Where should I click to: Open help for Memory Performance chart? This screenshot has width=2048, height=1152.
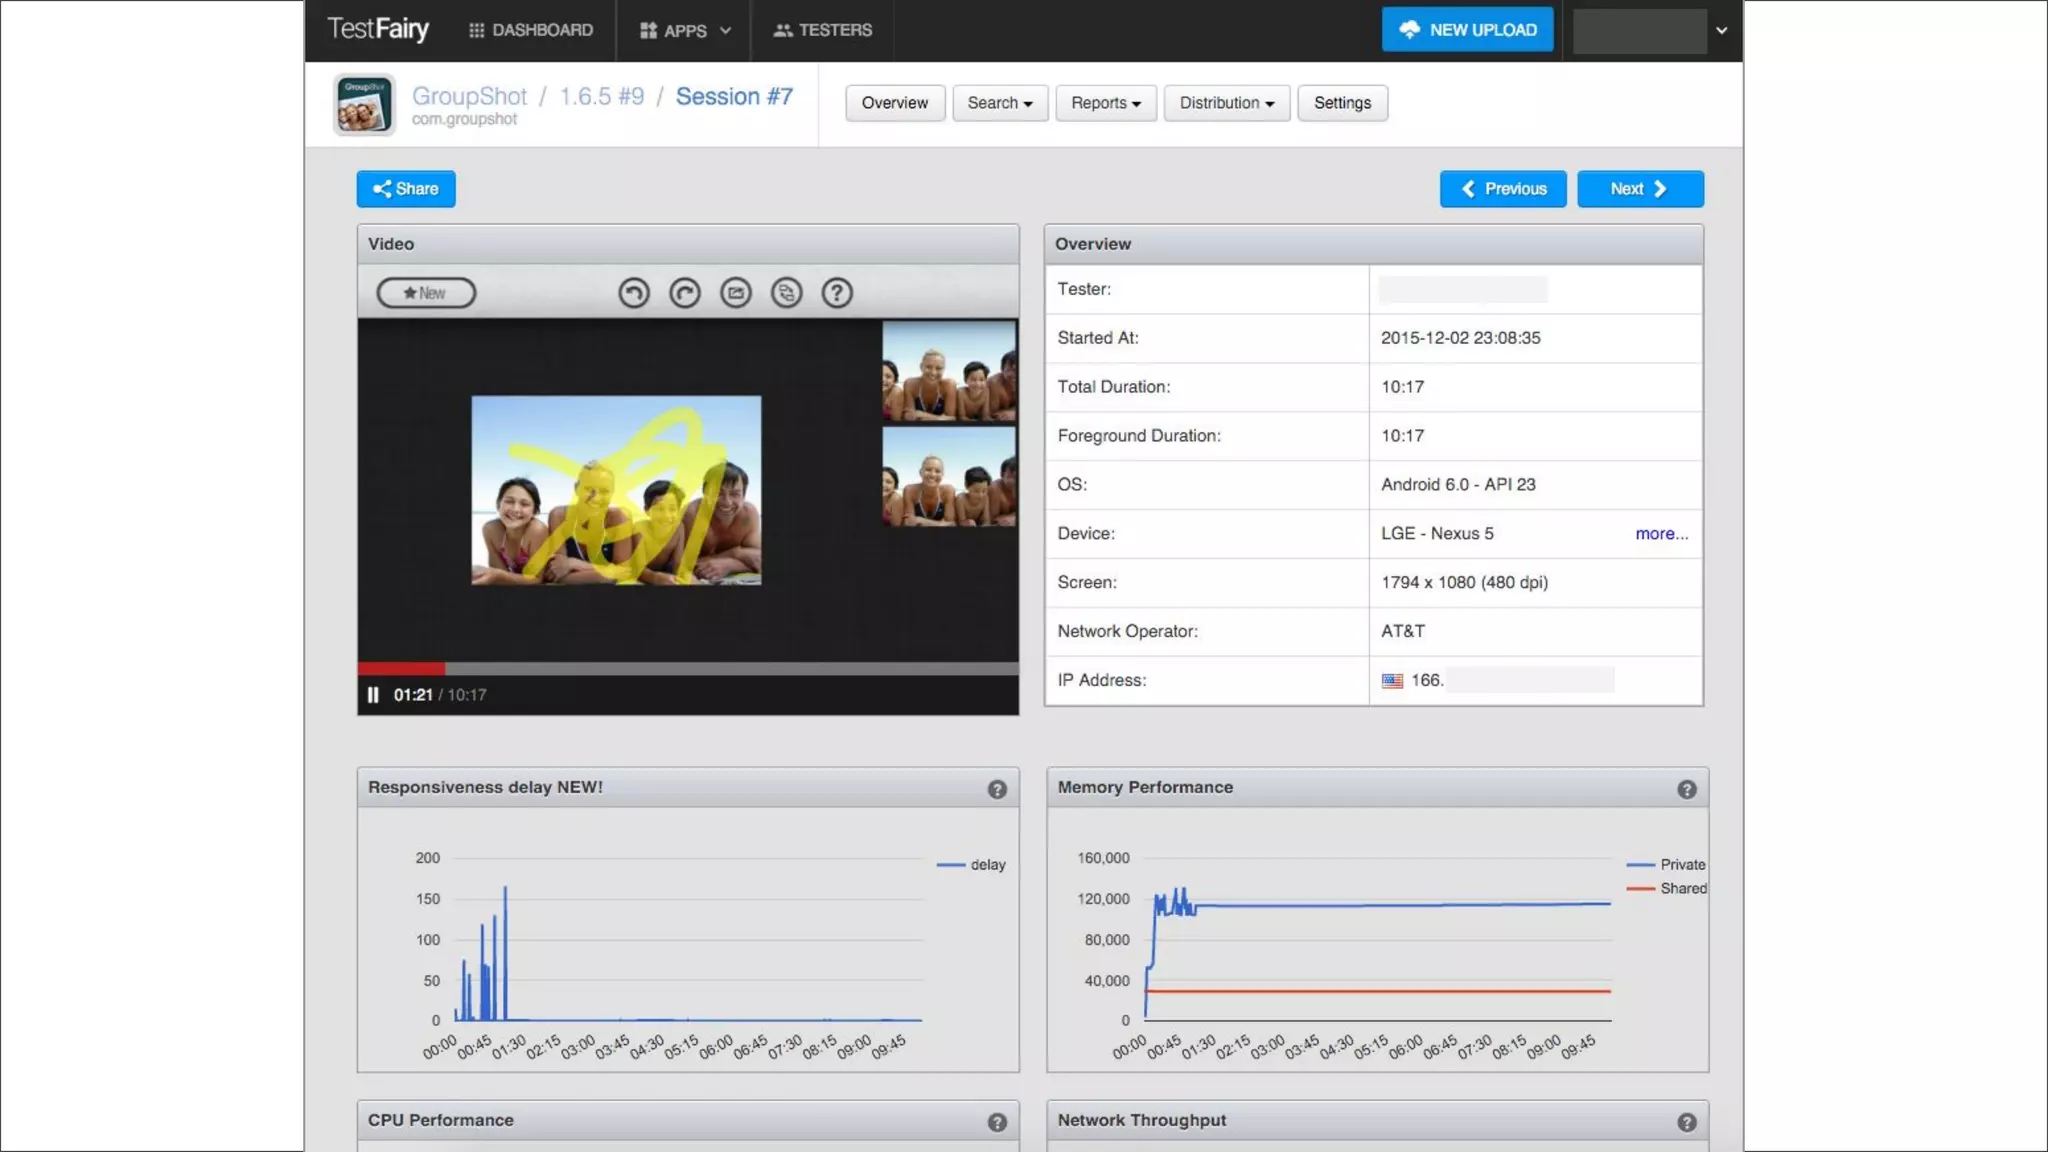pyautogui.click(x=1687, y=789)
